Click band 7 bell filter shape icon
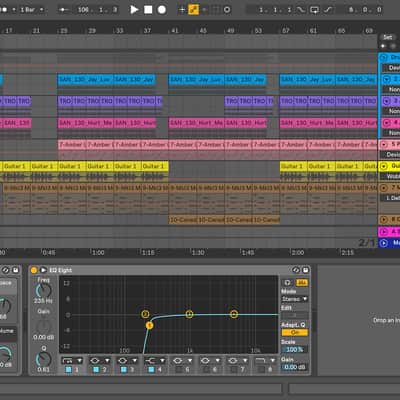This screenshot has height=400, width=400. point(233,361)
